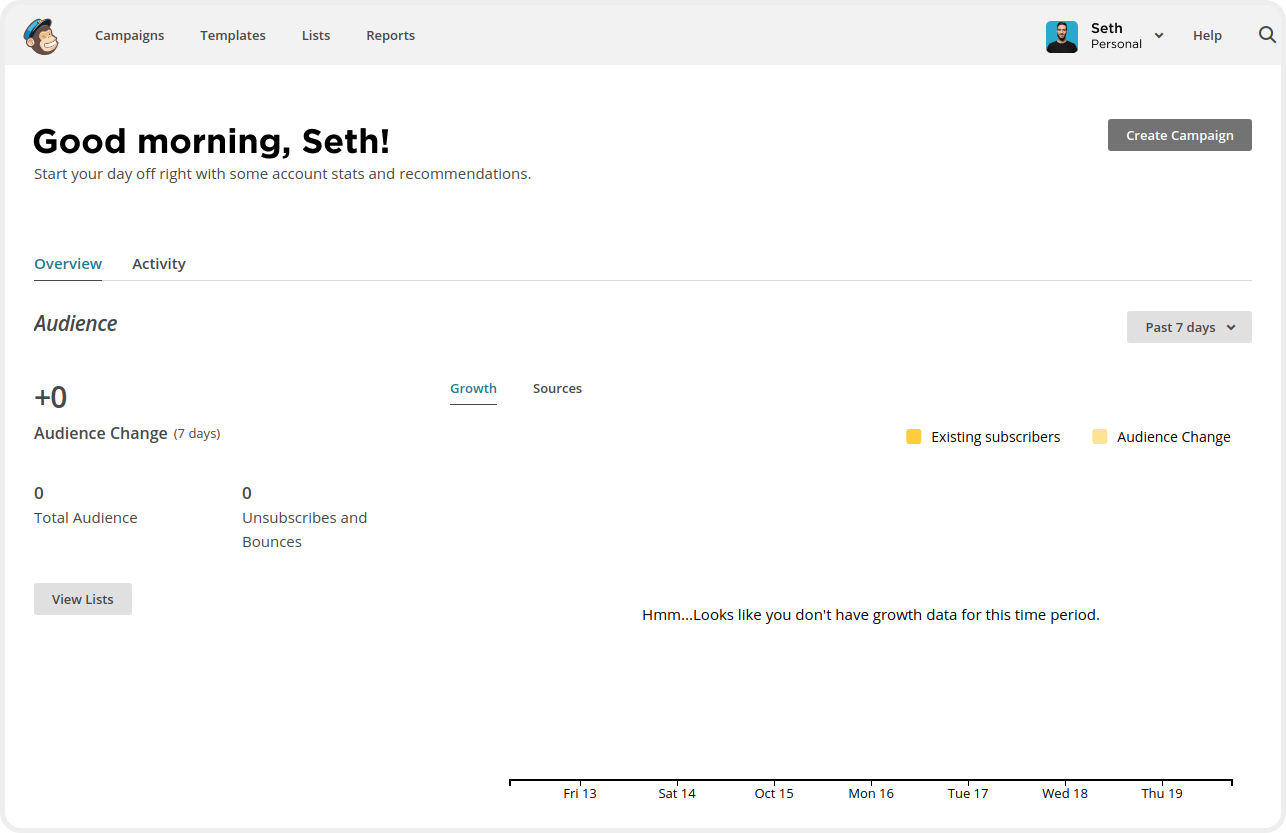Image resolution: width=1286 pixels, height=833 pixels.
Task: Click the 'Sat 14' axis label
Action: (677, 793)
